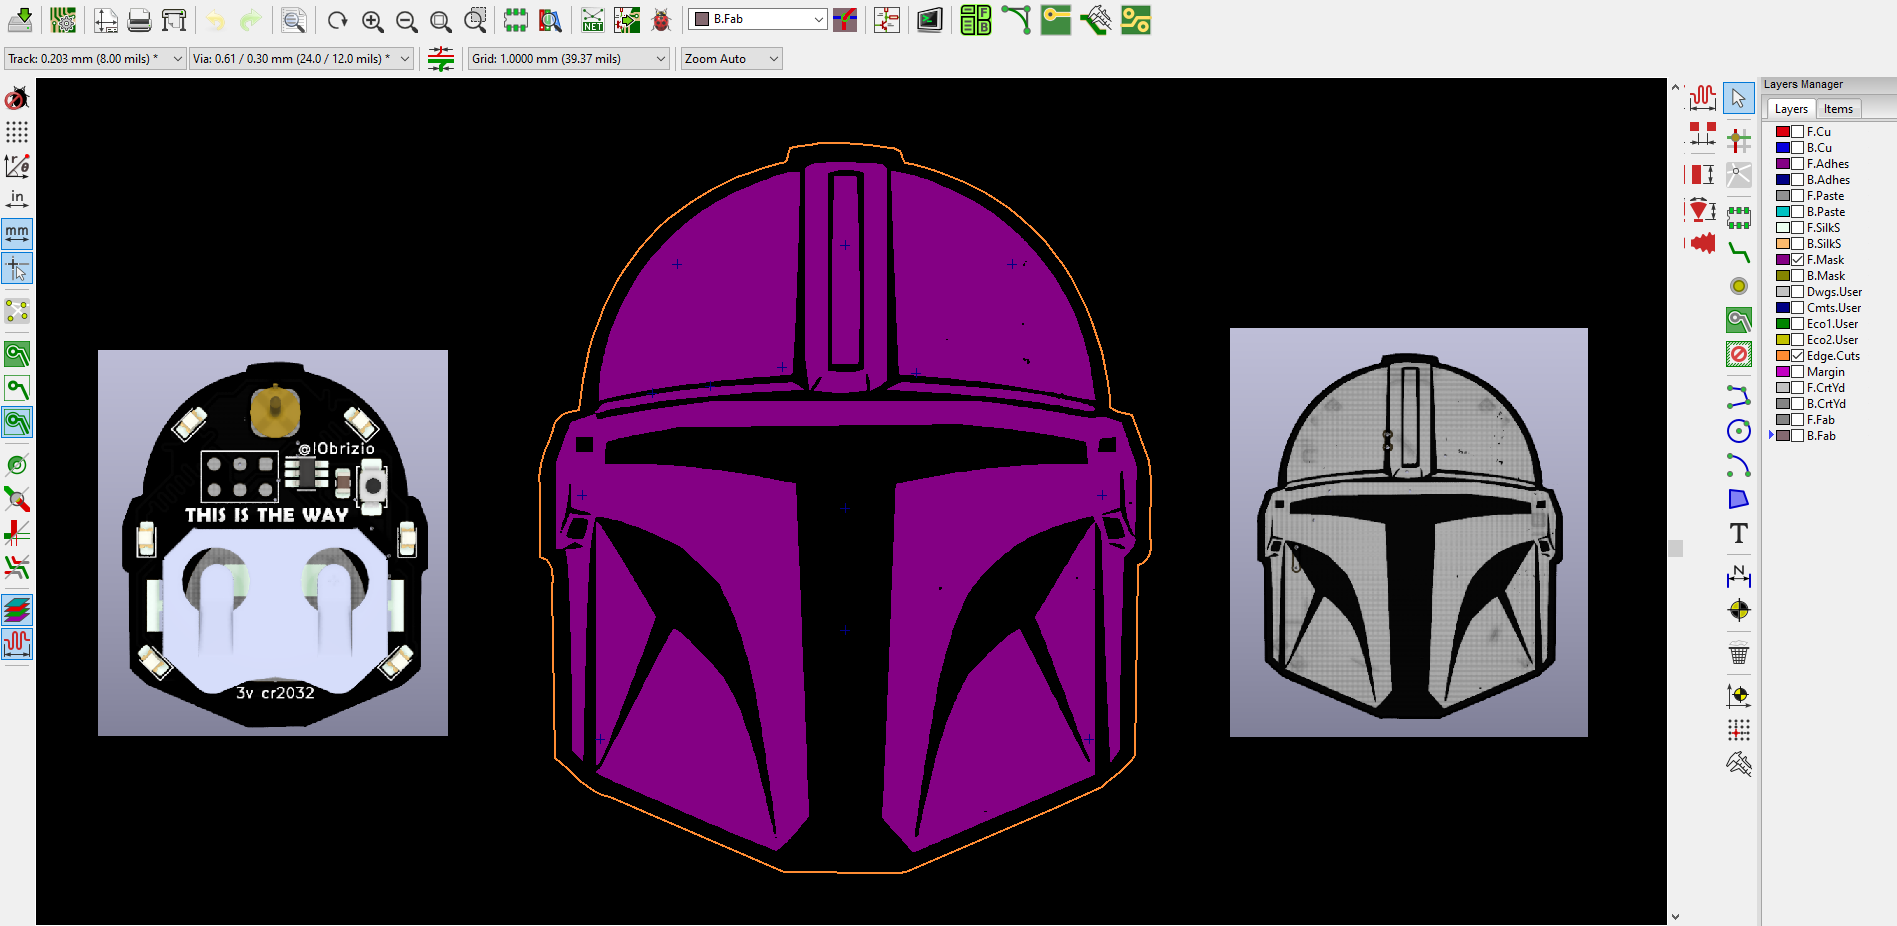
Task: Switch to the Items tab
Action: point(1838,109)
